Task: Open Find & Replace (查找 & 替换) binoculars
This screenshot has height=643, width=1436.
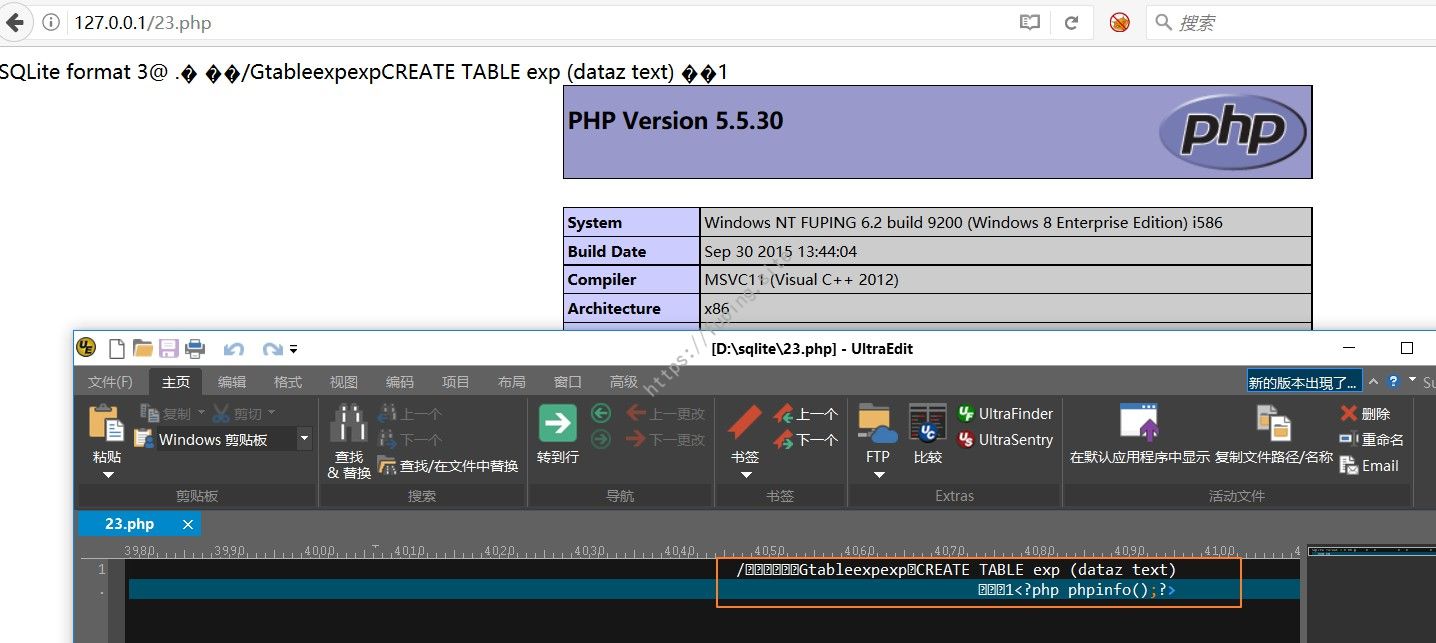Action: point(348,423)
